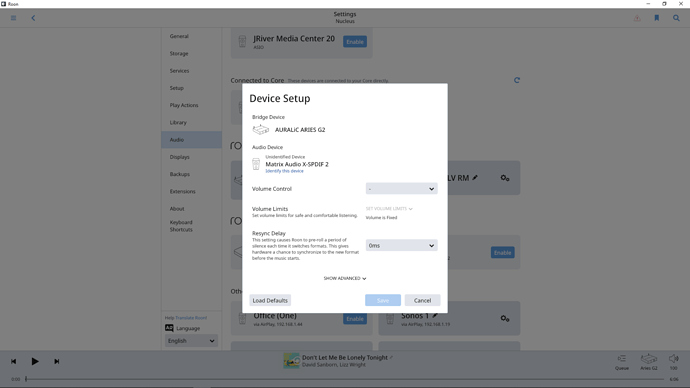The width and height of the screenshot is (690, 388).
Task: Open About settings tab
Action: (x=191, y=209)
